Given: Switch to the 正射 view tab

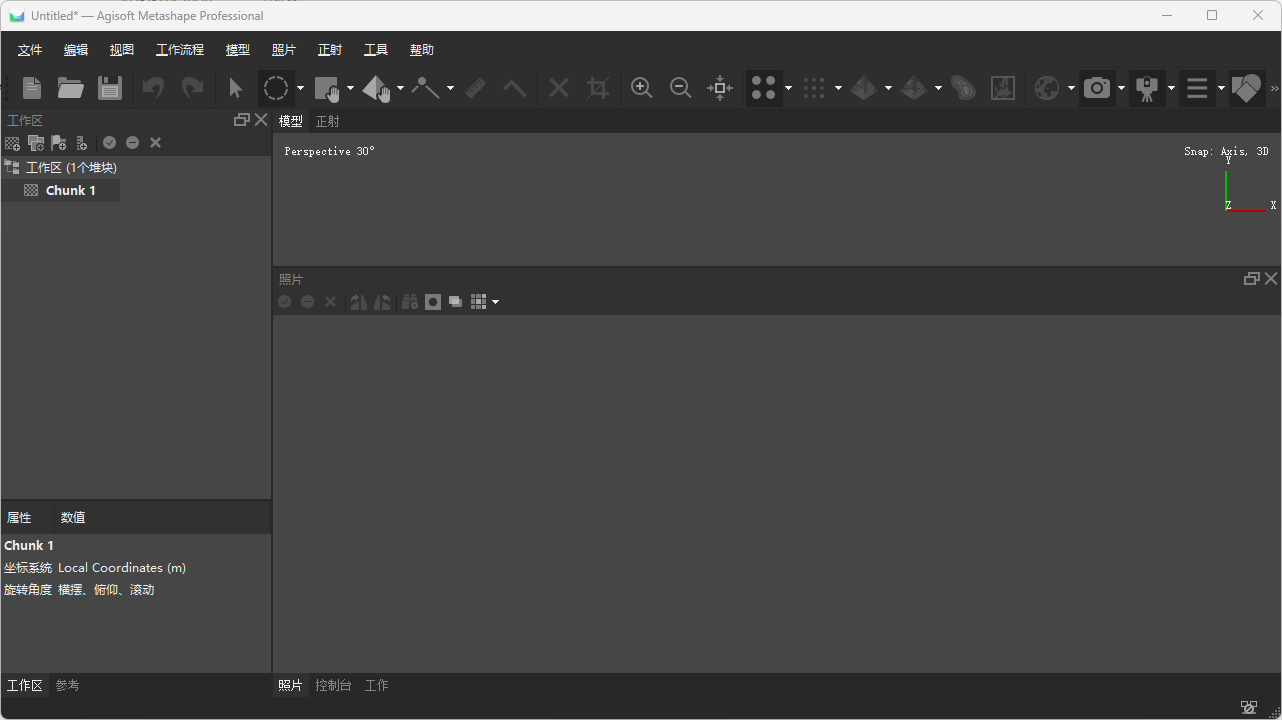Looking at the screenshot, I should 327,120.
